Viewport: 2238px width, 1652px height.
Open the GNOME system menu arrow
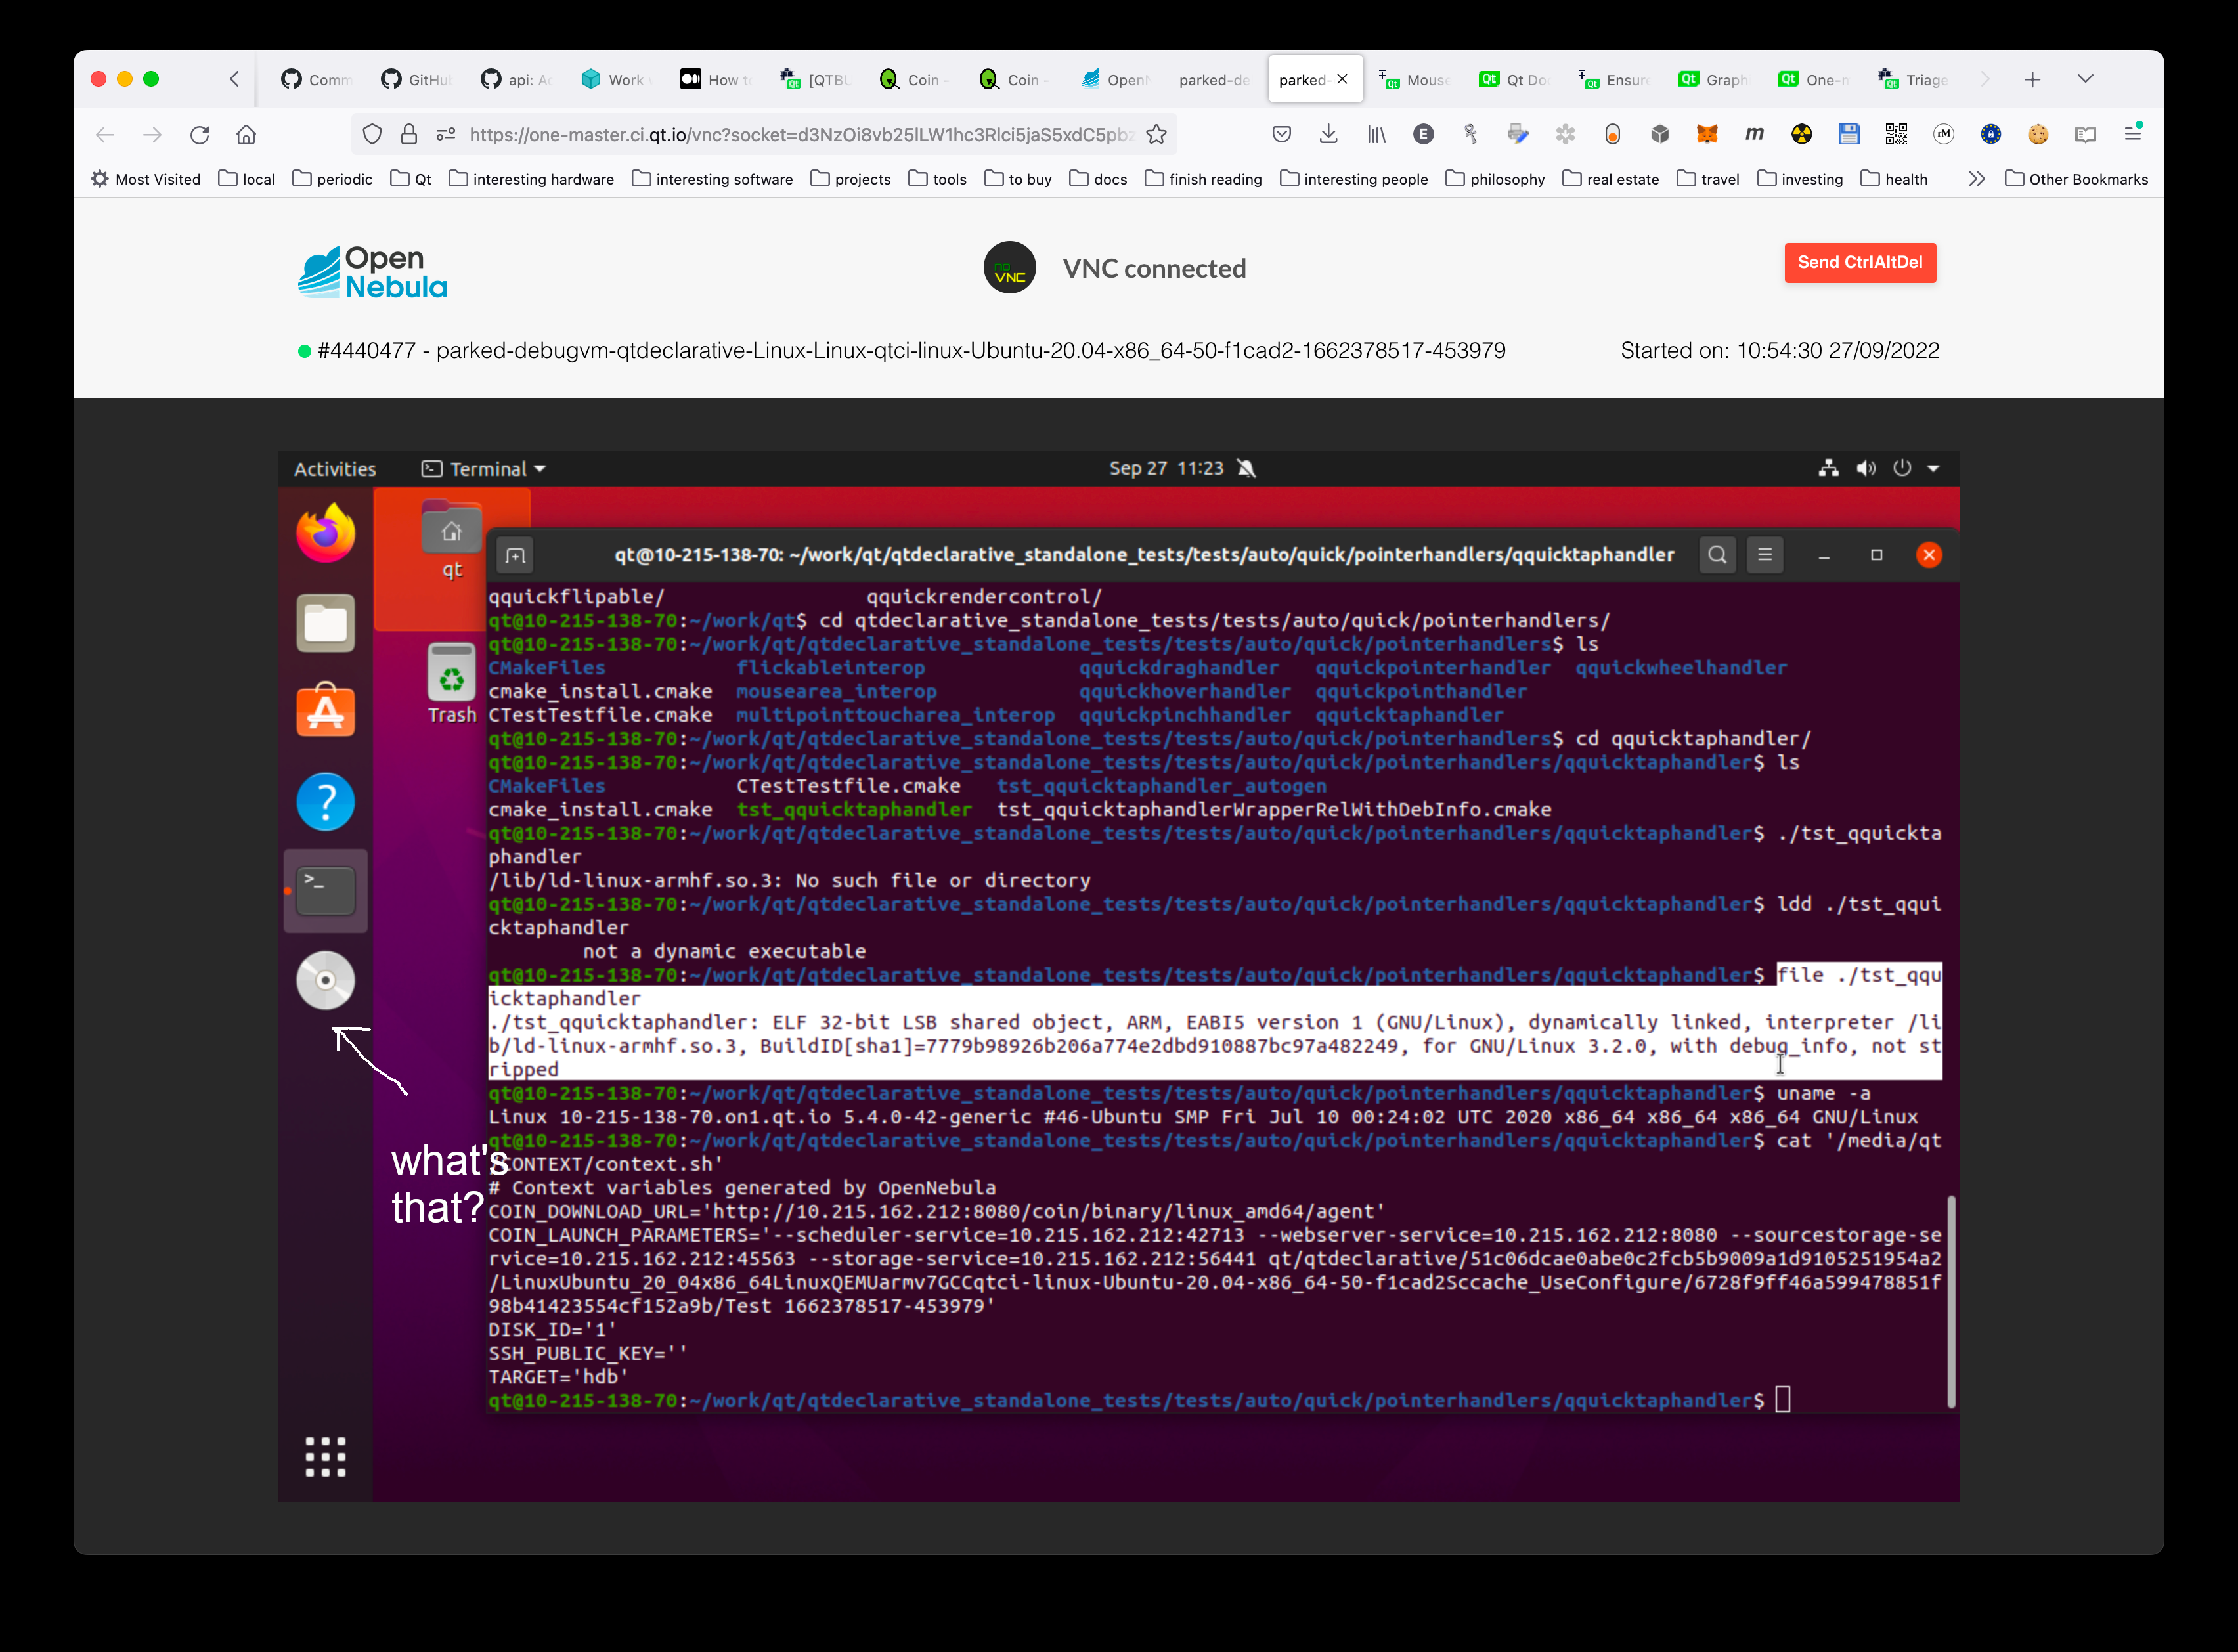[x=1933, y=468]
